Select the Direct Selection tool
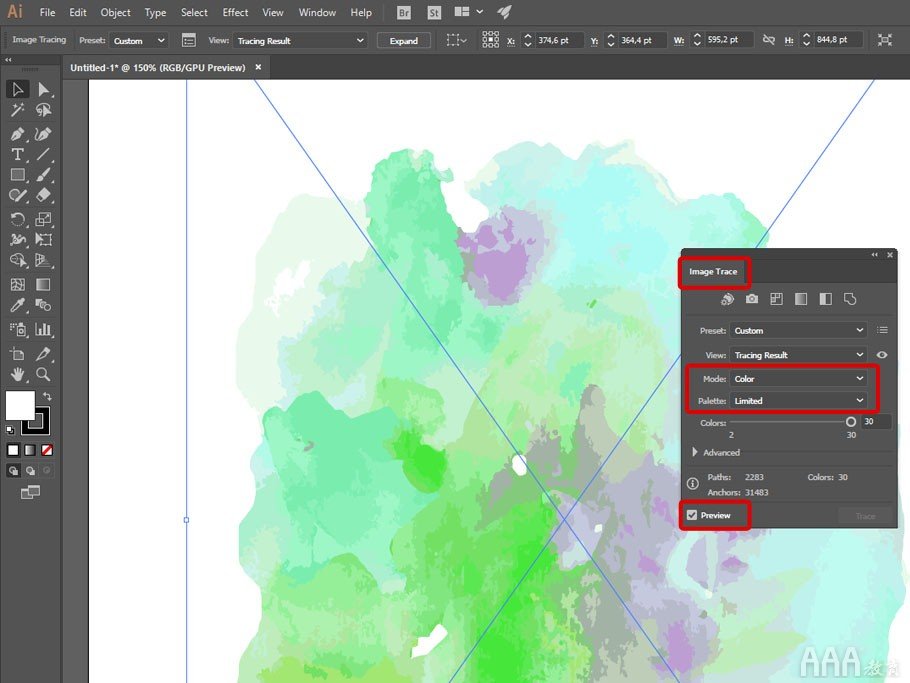The width and height of the screenshot is (910, 683). (44, 89)
